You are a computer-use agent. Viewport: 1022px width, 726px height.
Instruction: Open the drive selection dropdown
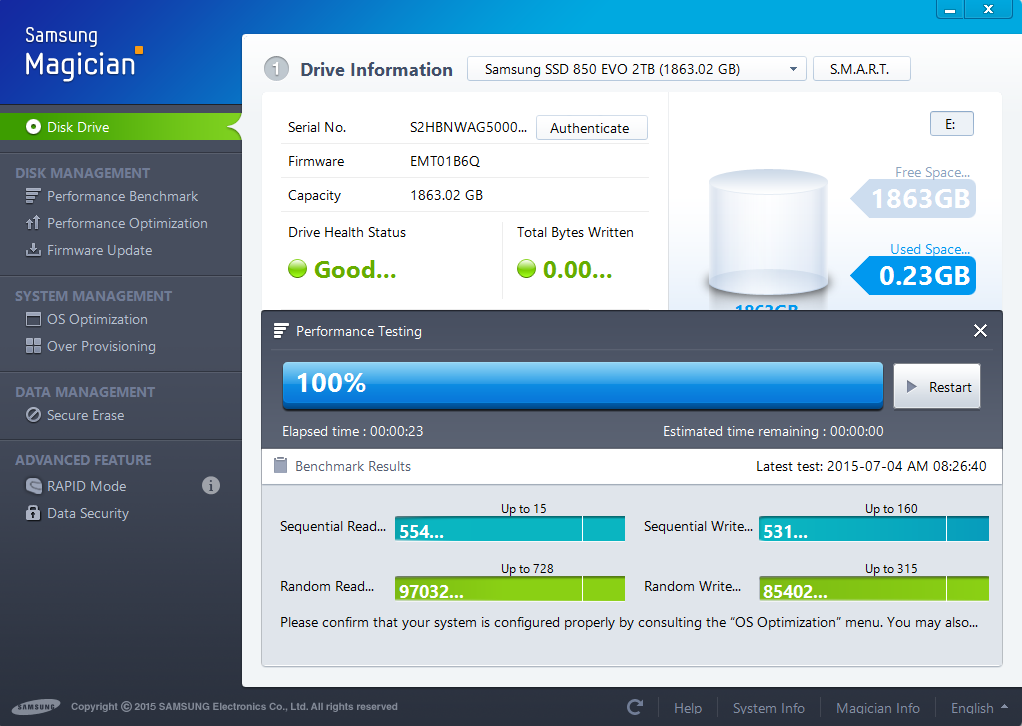click(x=636, y=69)
